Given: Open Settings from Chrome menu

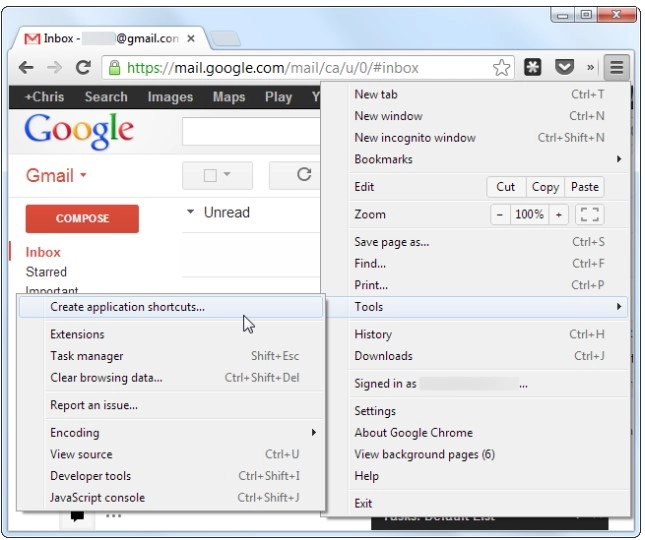Looking at the screenshot, I should pos(488,411).
